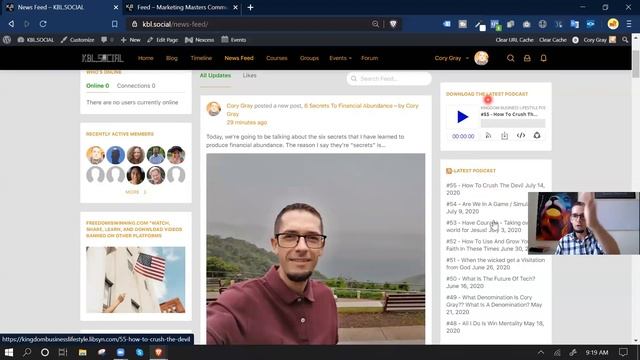Click the podcast share icon
Image resolution: width=640 pixels, height=360 pixels.
pyautogui.click(x=537, y=136)
